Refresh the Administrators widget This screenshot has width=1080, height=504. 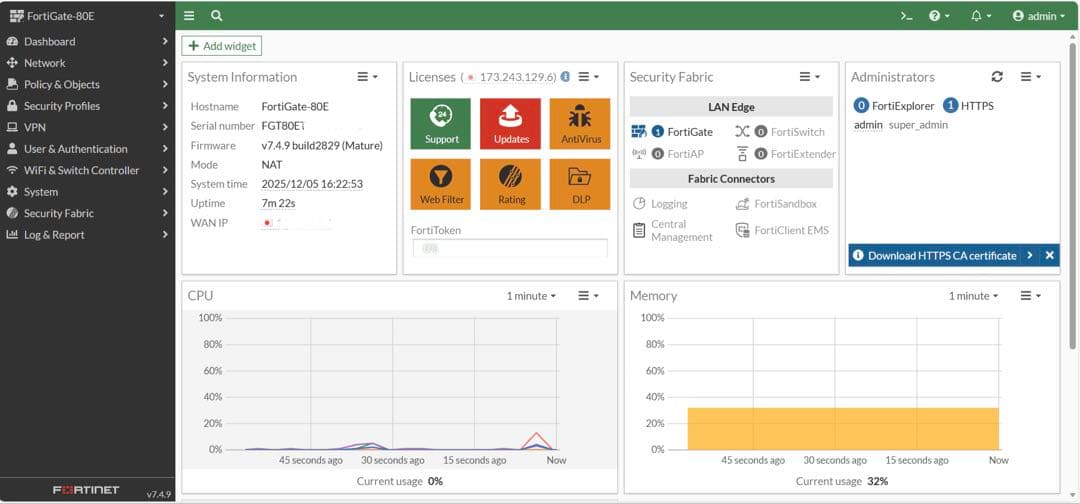point(997,77)
